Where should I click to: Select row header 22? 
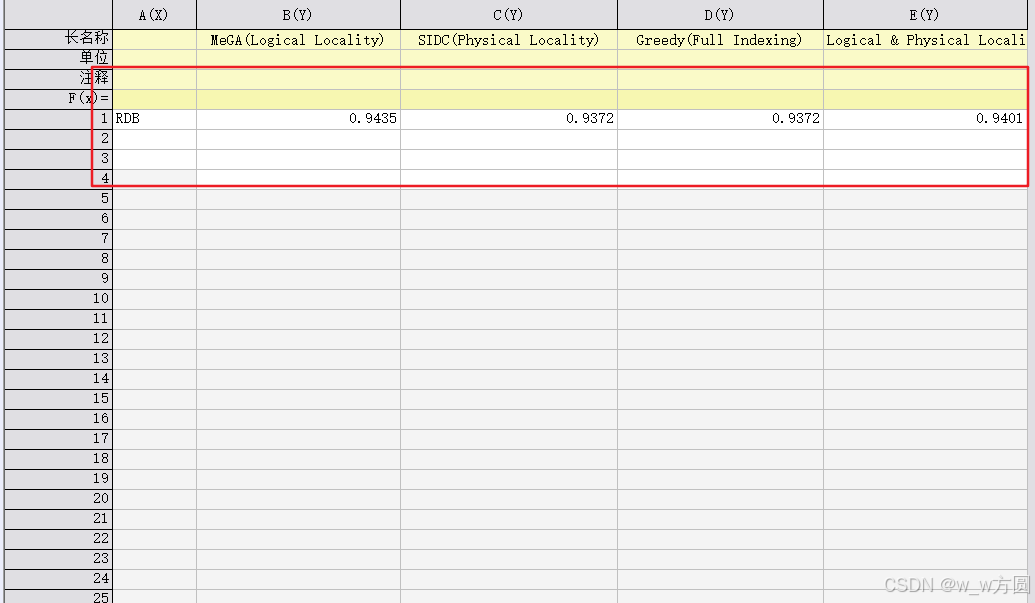tap(58, 538)
